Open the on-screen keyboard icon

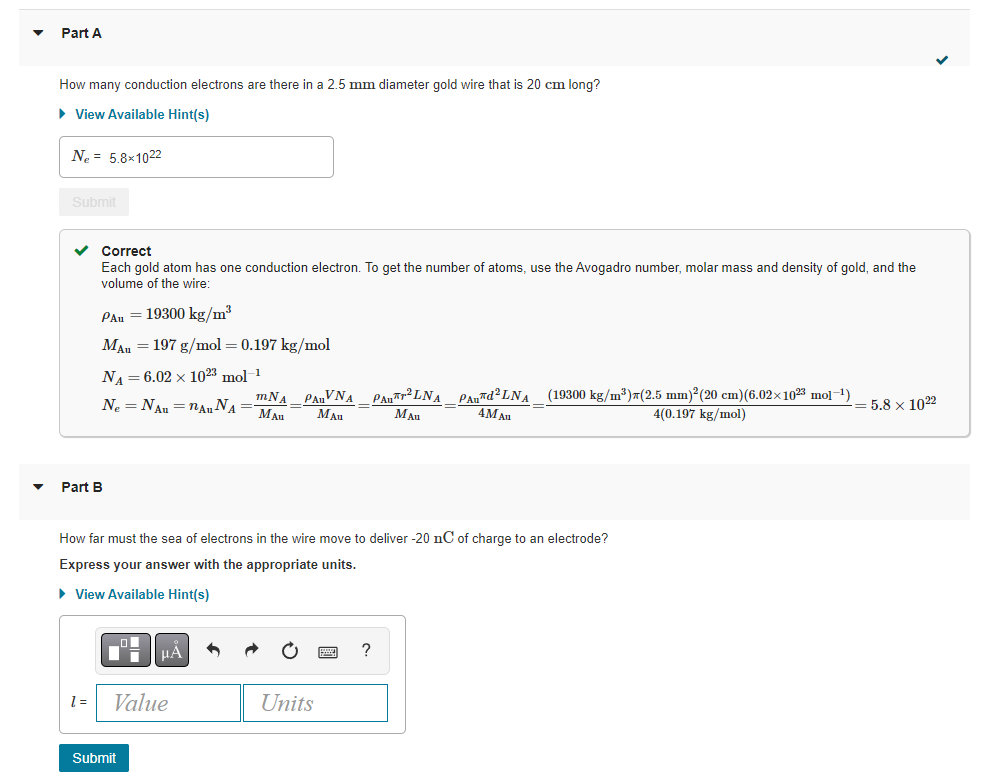(x=329, y=650)
